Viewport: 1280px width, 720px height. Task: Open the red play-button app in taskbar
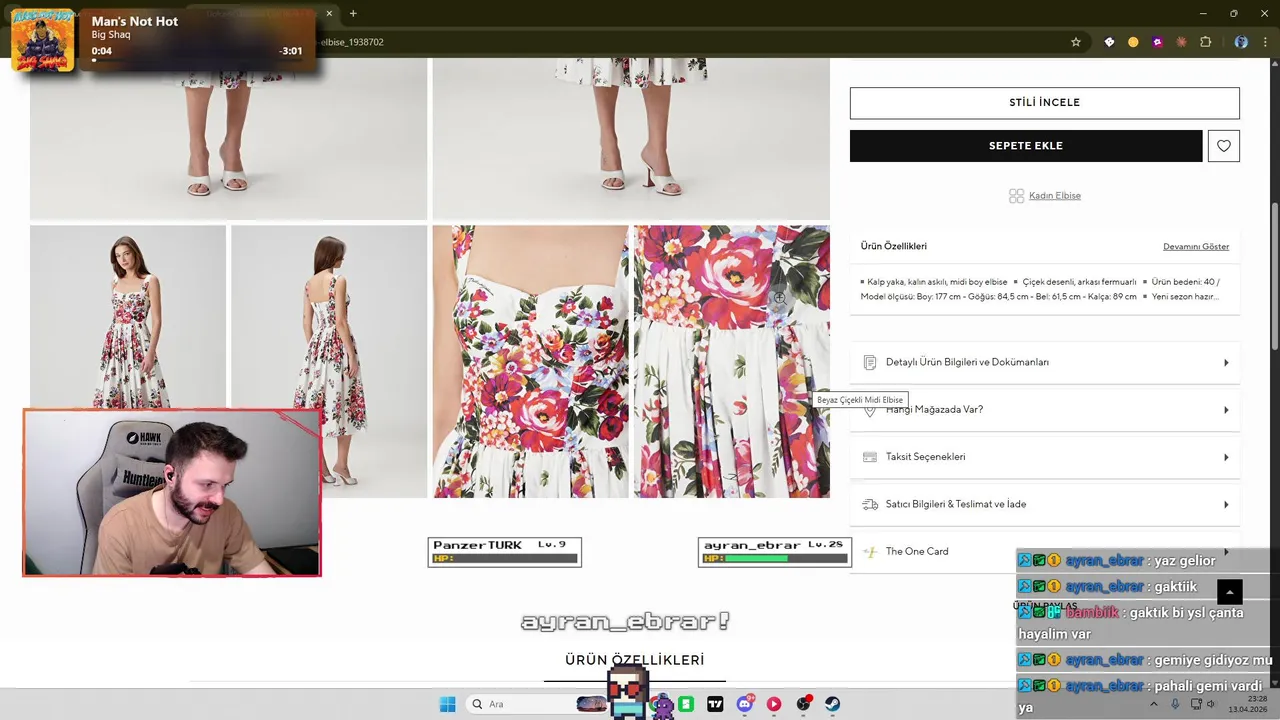coord(773,704)
